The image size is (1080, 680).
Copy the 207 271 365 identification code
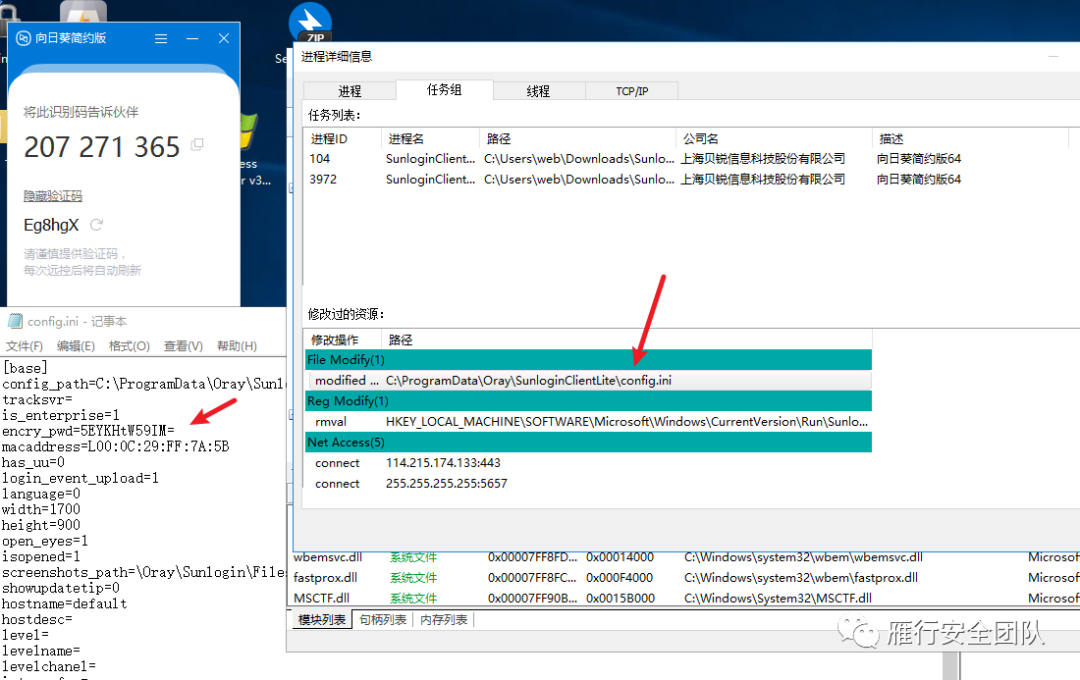point(197,145)
